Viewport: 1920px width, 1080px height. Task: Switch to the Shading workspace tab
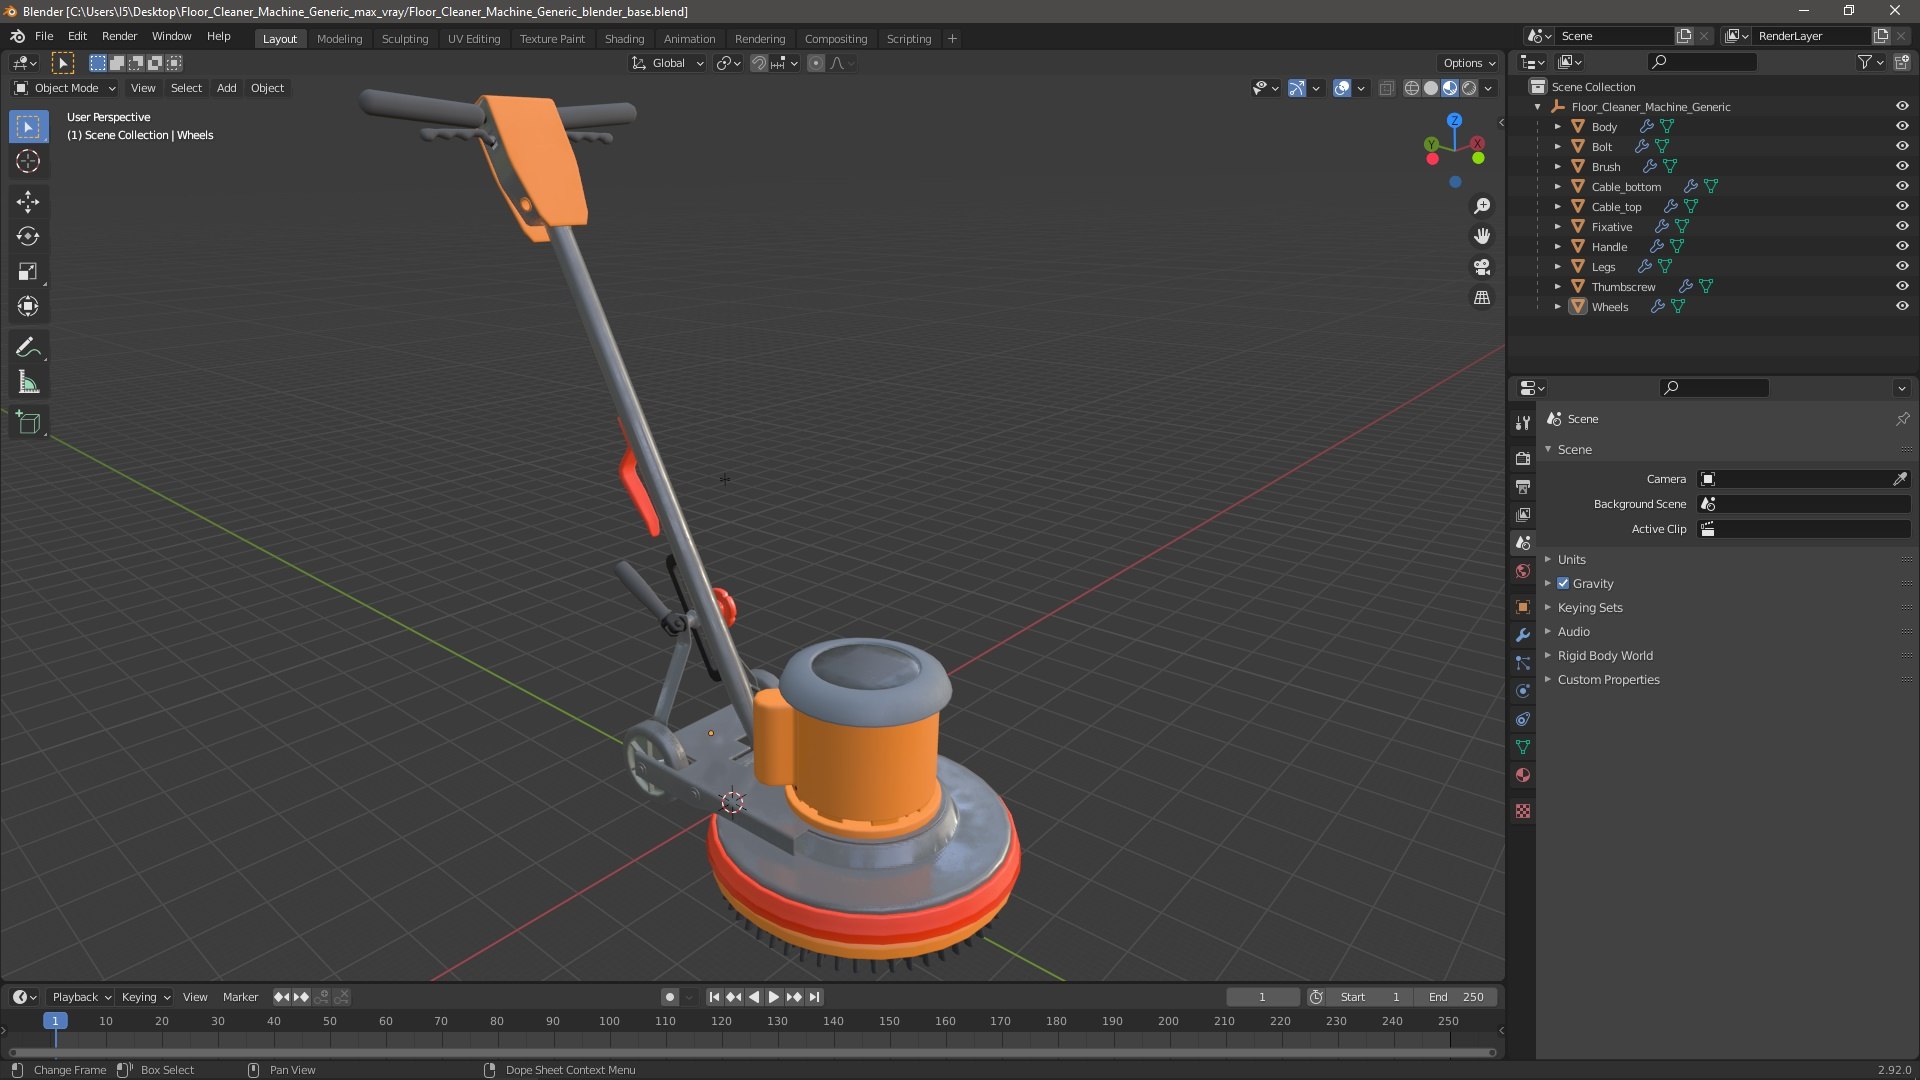pos(624,39)
